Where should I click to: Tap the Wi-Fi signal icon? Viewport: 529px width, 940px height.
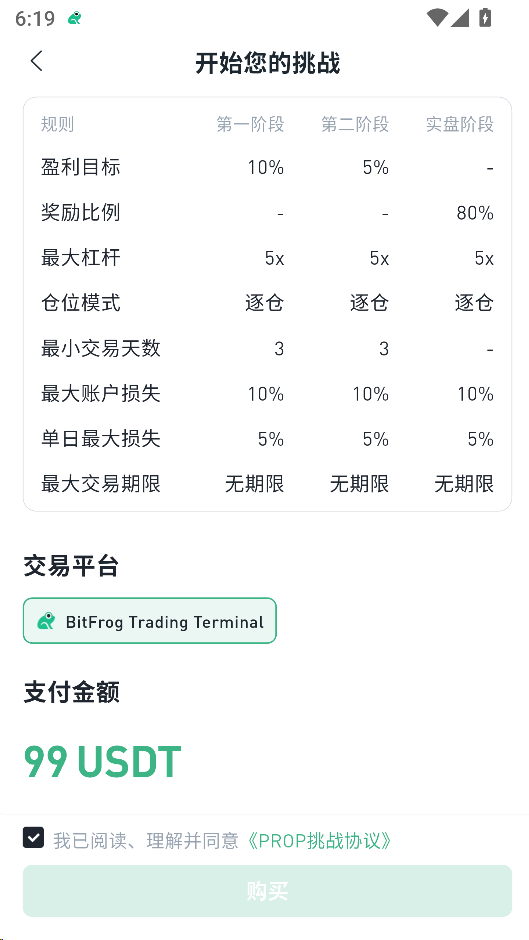point(437,18)
